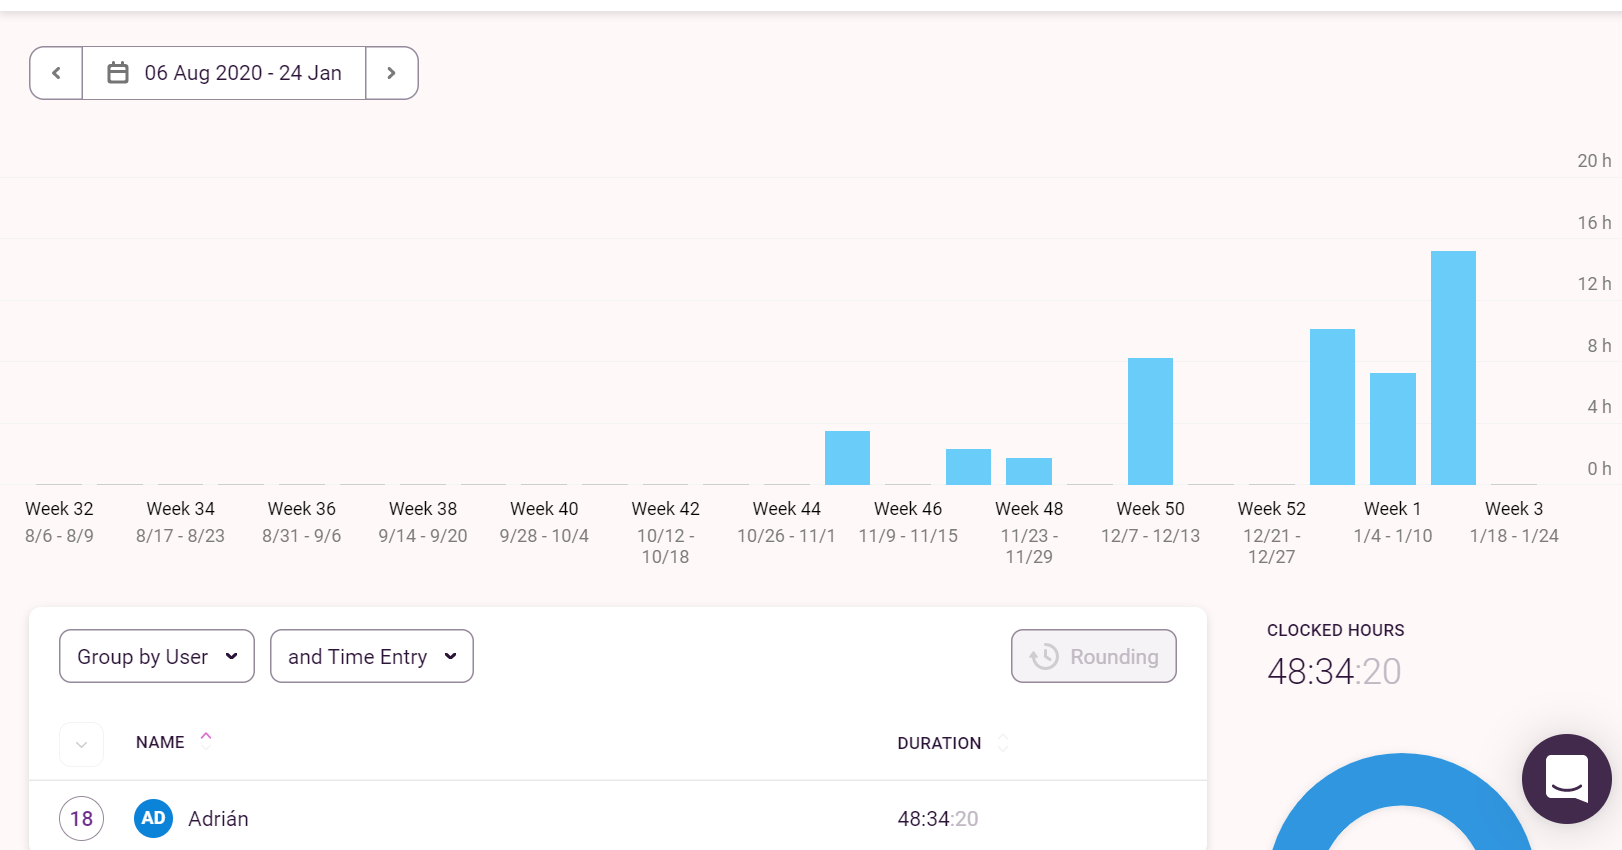The height and width of the screenshot is (850, 1622).
Task: Open the calendar icon date picker
Action: (118, 73)
